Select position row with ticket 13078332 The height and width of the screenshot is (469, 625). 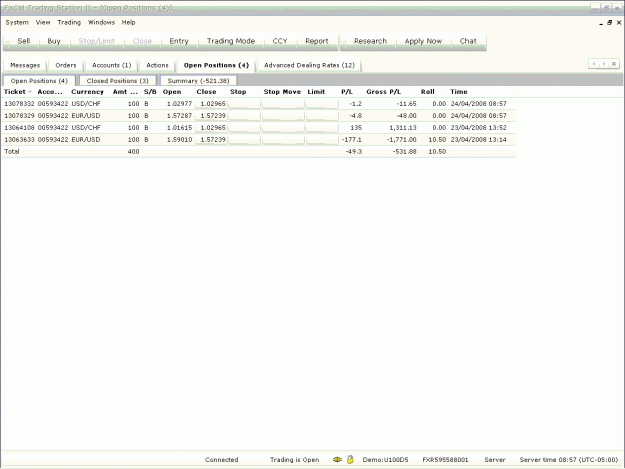tap(259, 104)
